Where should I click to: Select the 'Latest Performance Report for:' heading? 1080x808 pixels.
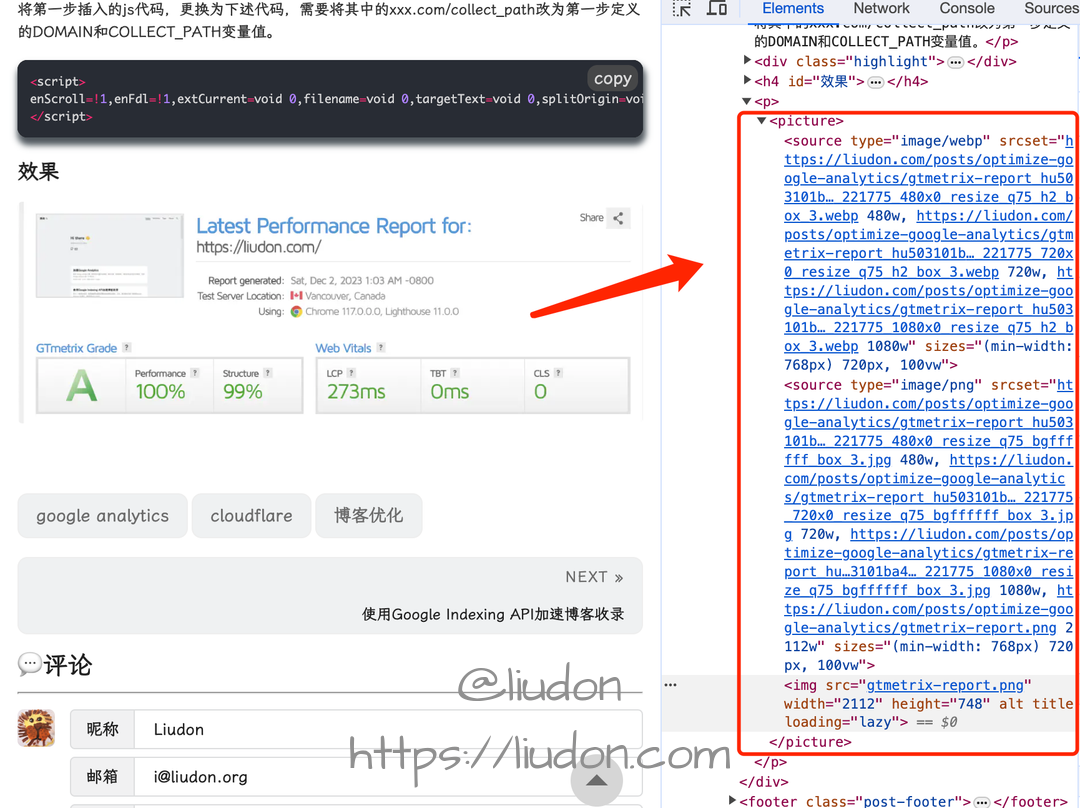pos(334,226)
